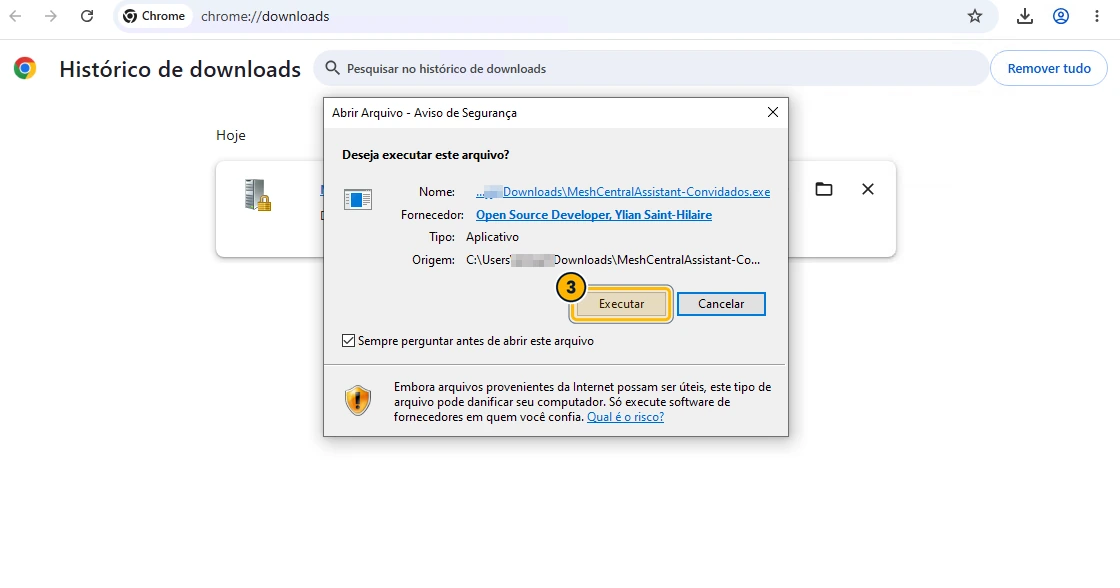Open the Downloads\MeshCentralAssistant-Convidados.exe file name link
This screenshot has width=1120, height=588.
(623, 191)
